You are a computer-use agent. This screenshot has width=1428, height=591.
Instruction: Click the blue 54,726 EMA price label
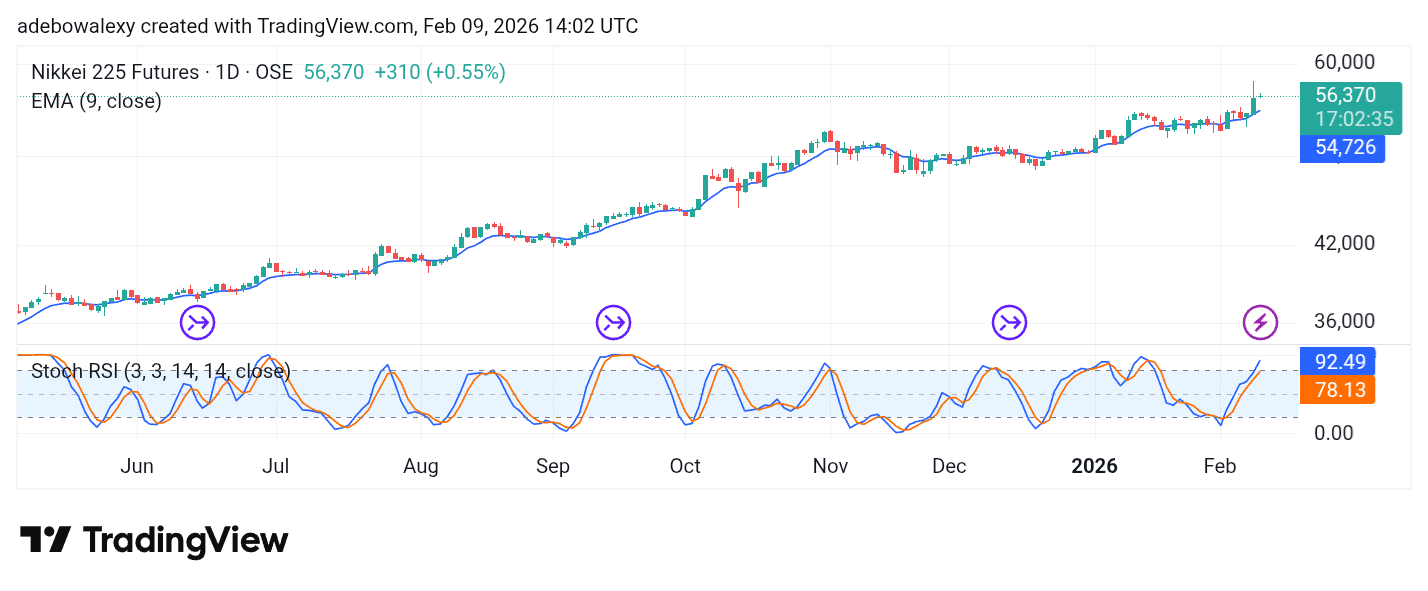click(x=1343, y=148)
